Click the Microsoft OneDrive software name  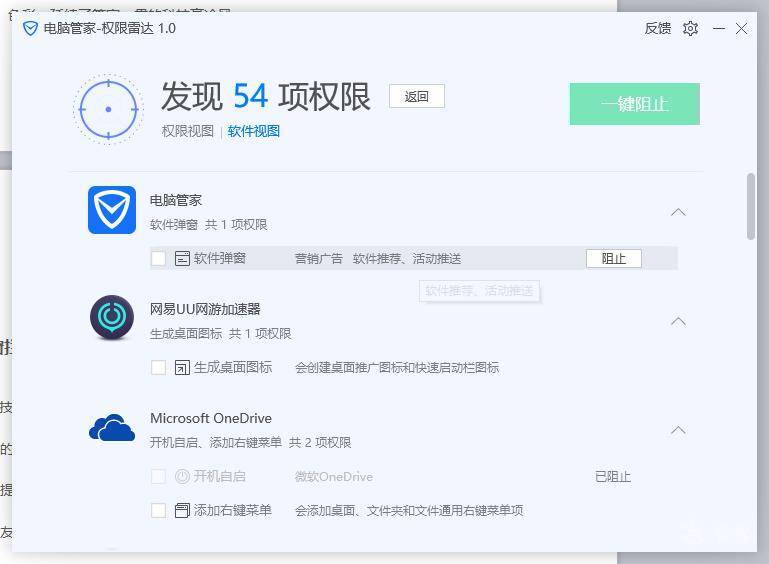pyautogui.click(x=211, y=418)
